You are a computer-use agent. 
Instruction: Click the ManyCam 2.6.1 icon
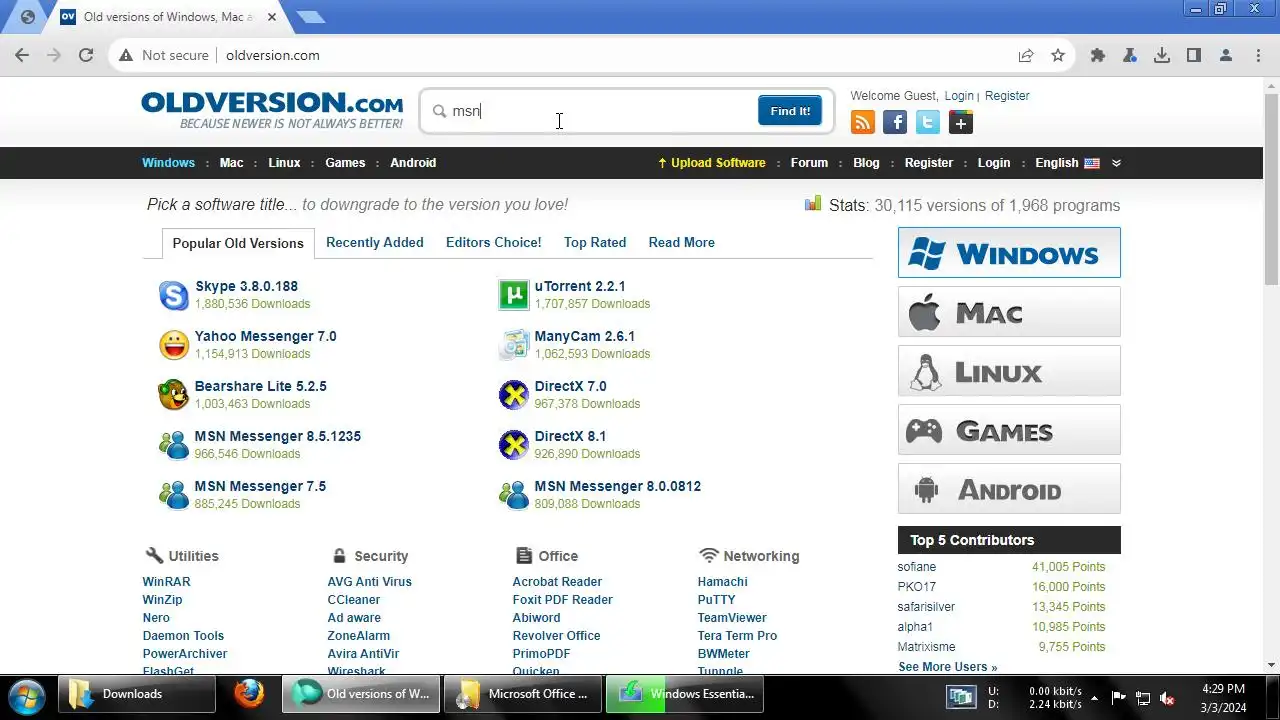tap(513, 345)
